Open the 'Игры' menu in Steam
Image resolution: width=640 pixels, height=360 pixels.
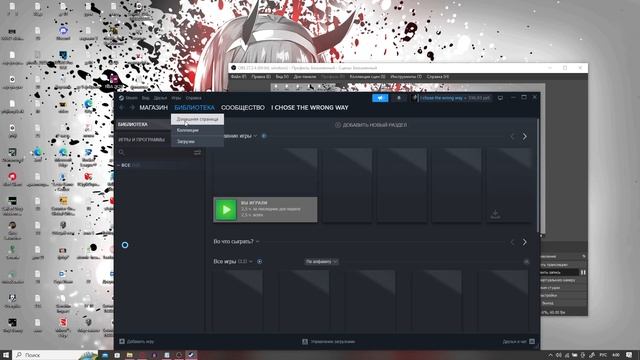click(176, 98)
